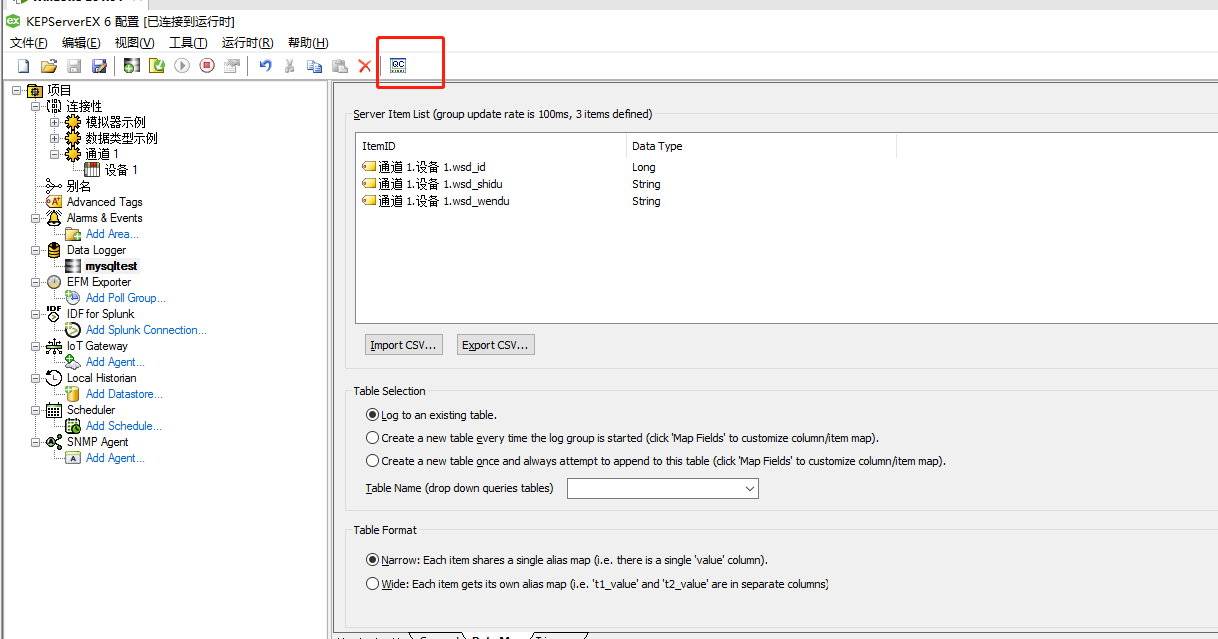This screenshot has width=1218, height=639.
Task: Stop the runtime service
Action: pos(209,65)
